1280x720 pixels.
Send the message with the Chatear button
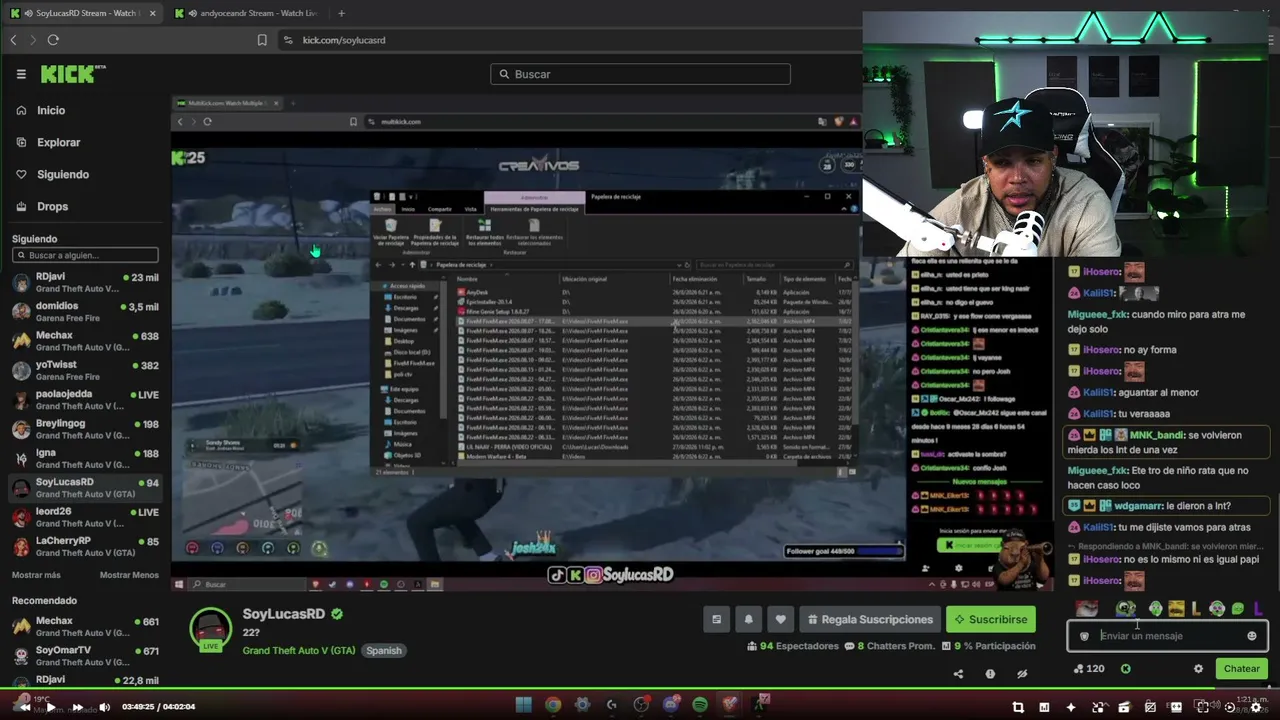1242,669
